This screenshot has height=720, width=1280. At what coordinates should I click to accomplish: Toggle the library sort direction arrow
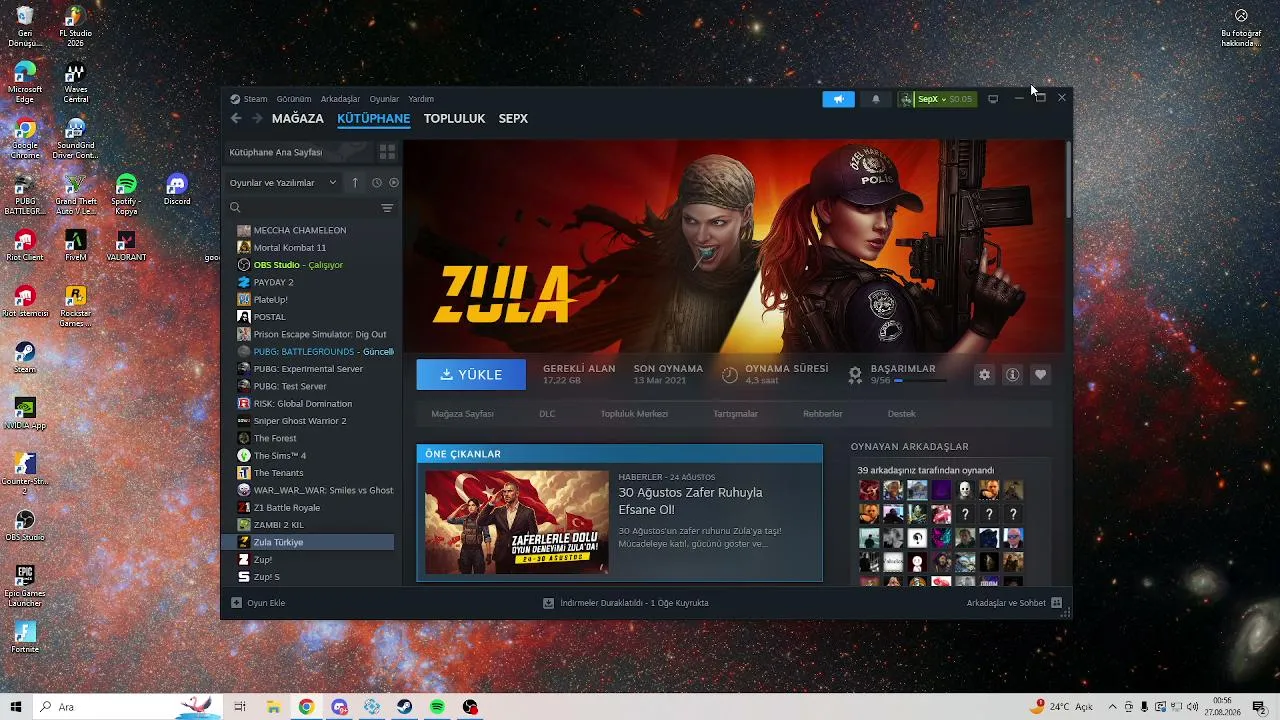(355, 183)
